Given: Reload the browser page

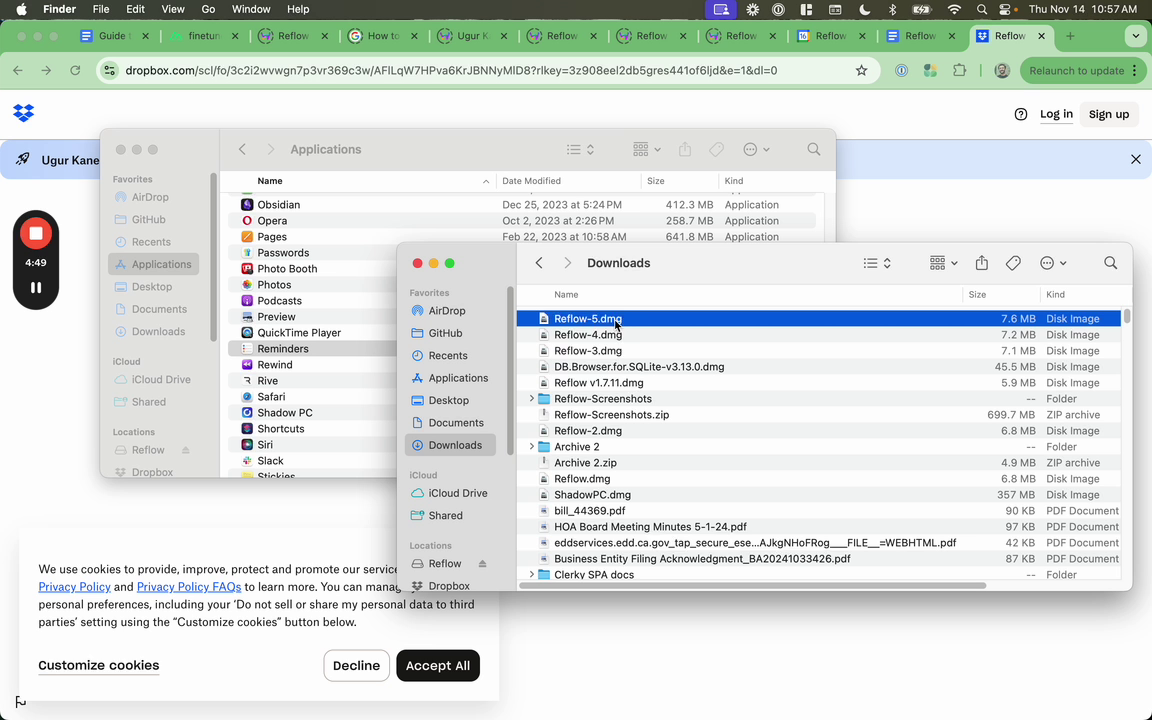Looking at the screenshot, I should click(x=75, y=71).
